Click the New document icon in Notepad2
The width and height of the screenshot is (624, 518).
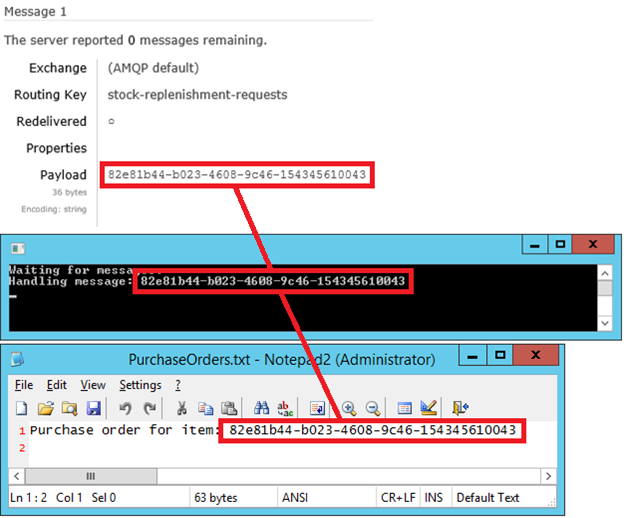tap(21, 408)
